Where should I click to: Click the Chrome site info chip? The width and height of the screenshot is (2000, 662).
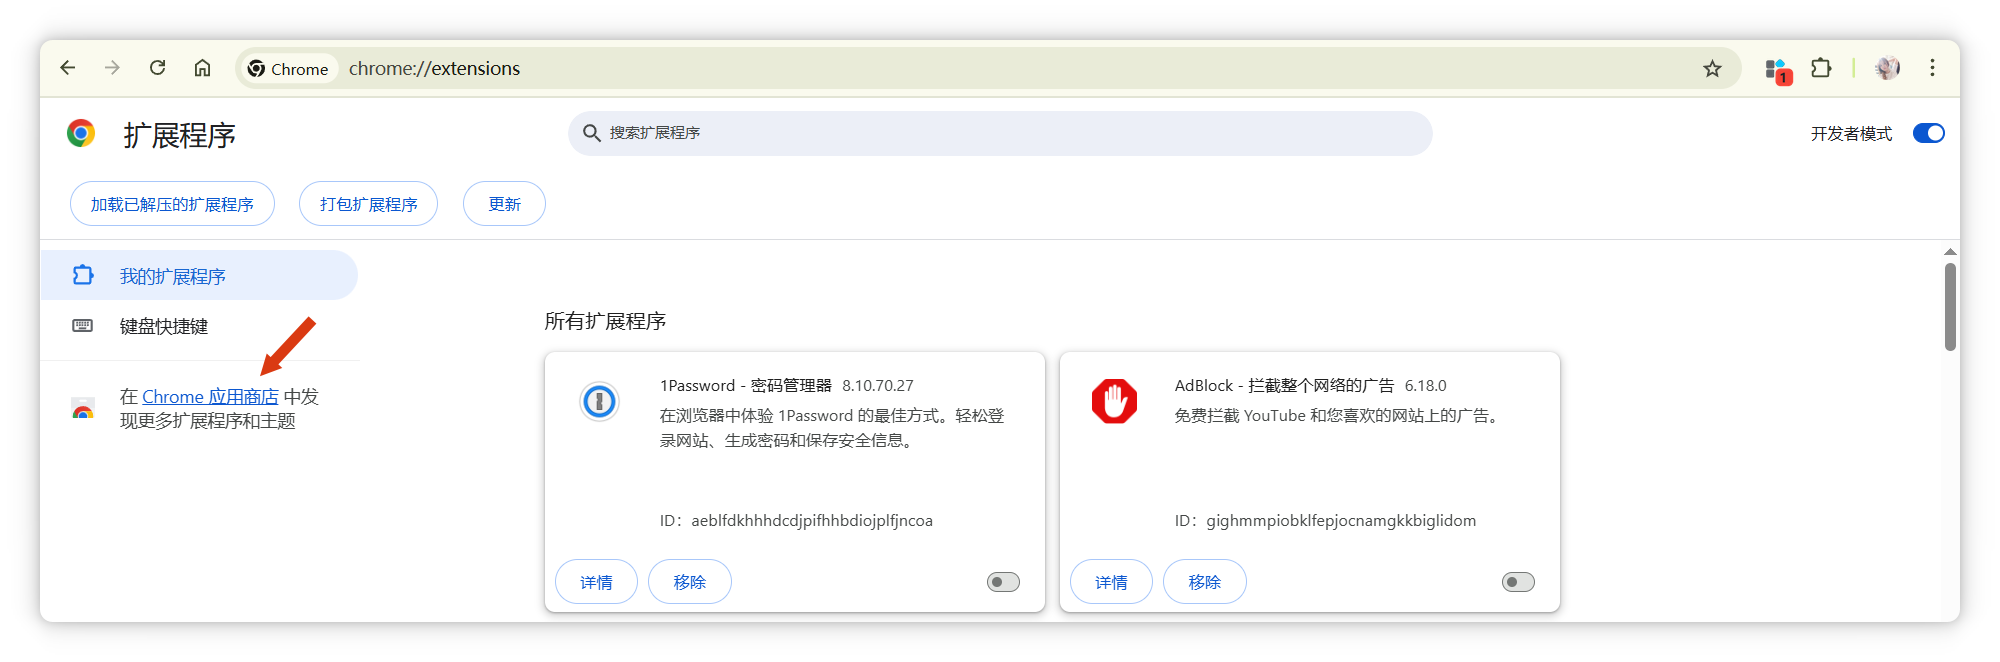288,68
